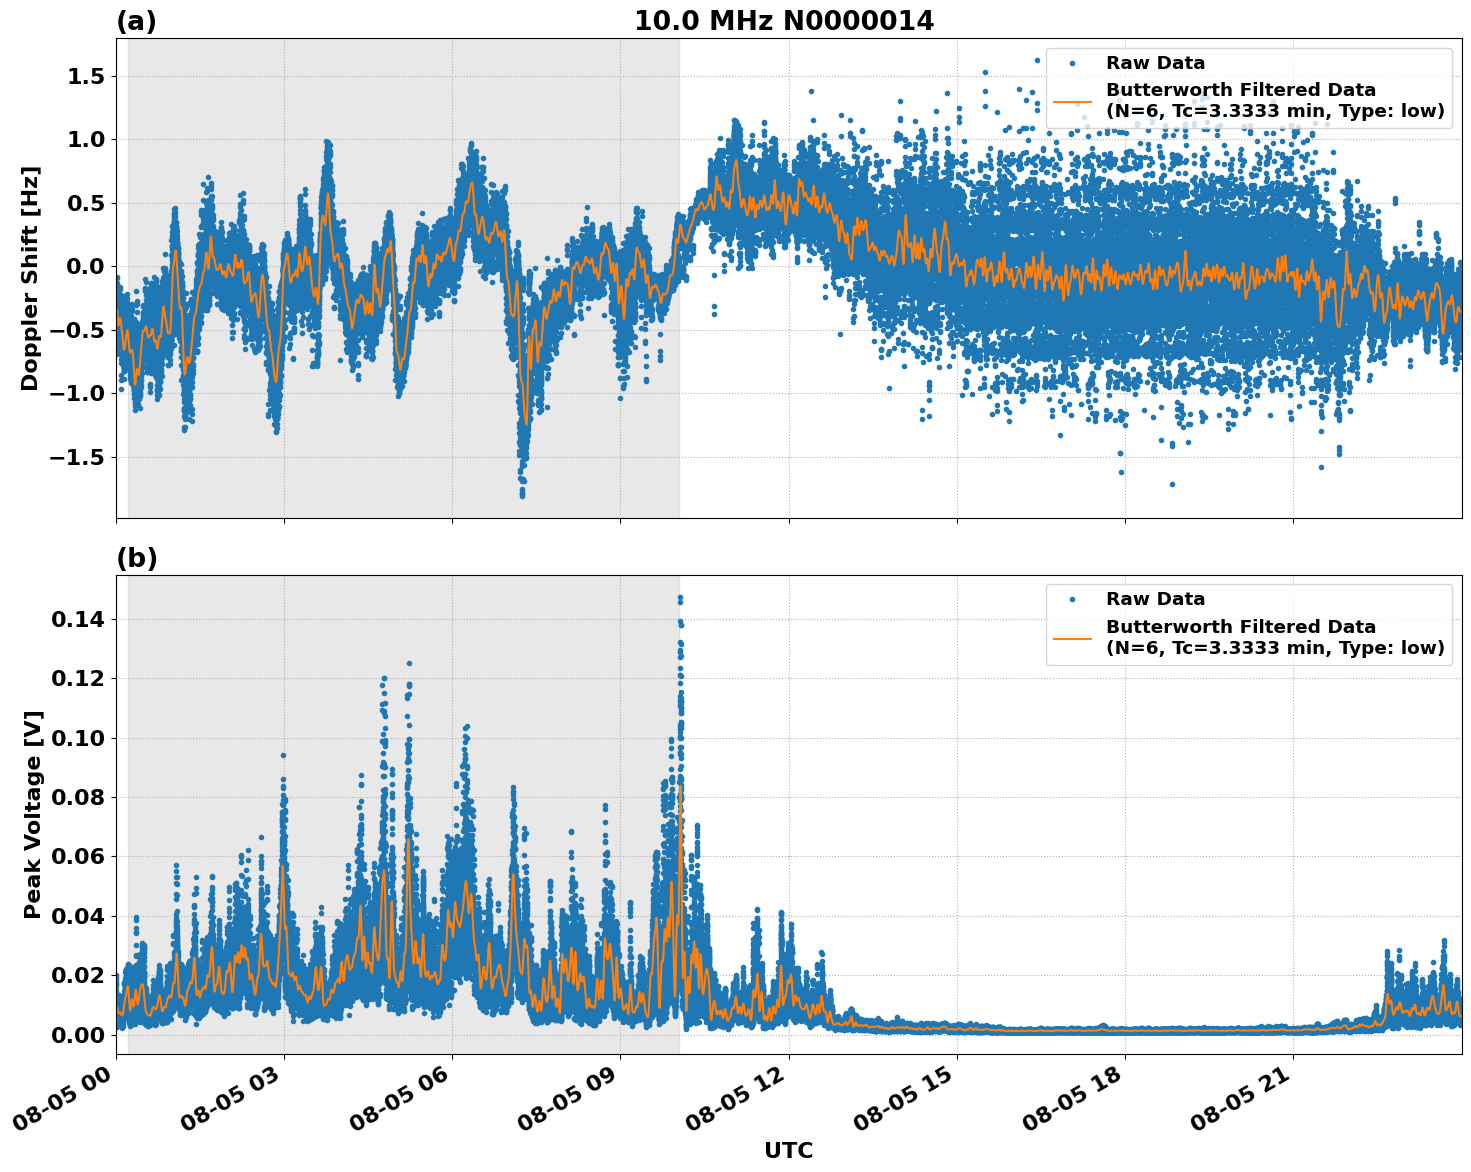
Task: Click the '0.08' Peak Voltage tick label
Action: coord(78,797)
